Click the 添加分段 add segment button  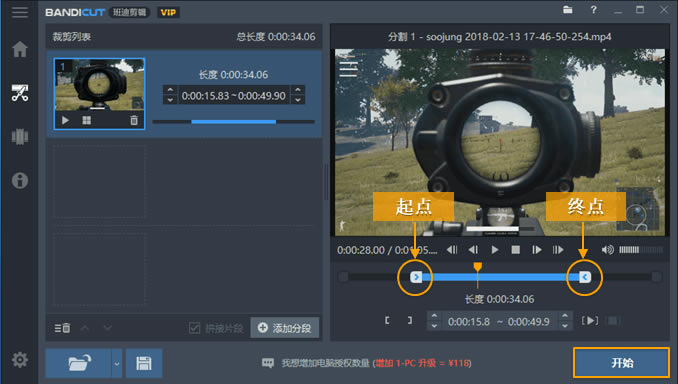point(285,328)
